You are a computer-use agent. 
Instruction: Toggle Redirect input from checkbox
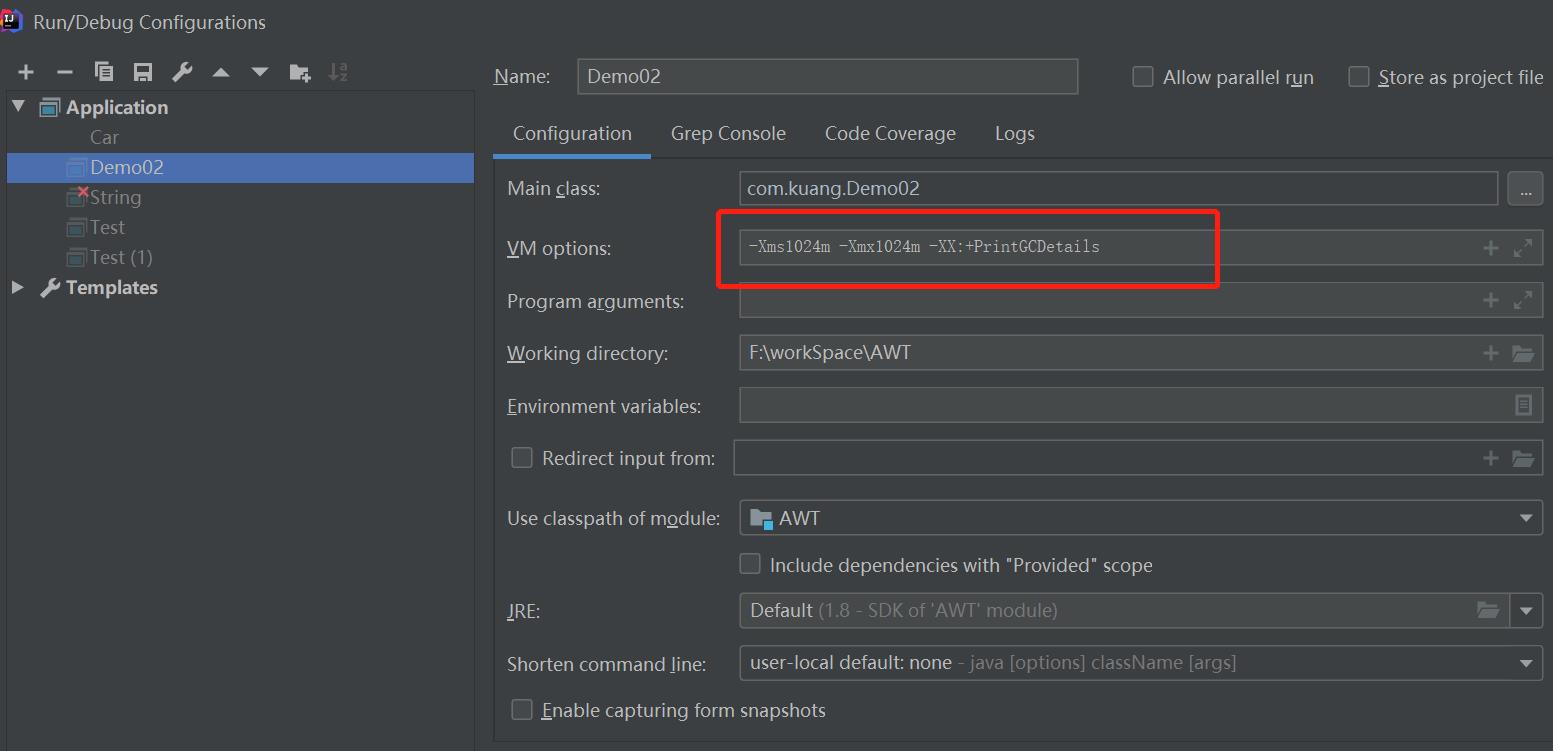pos(522,457)
